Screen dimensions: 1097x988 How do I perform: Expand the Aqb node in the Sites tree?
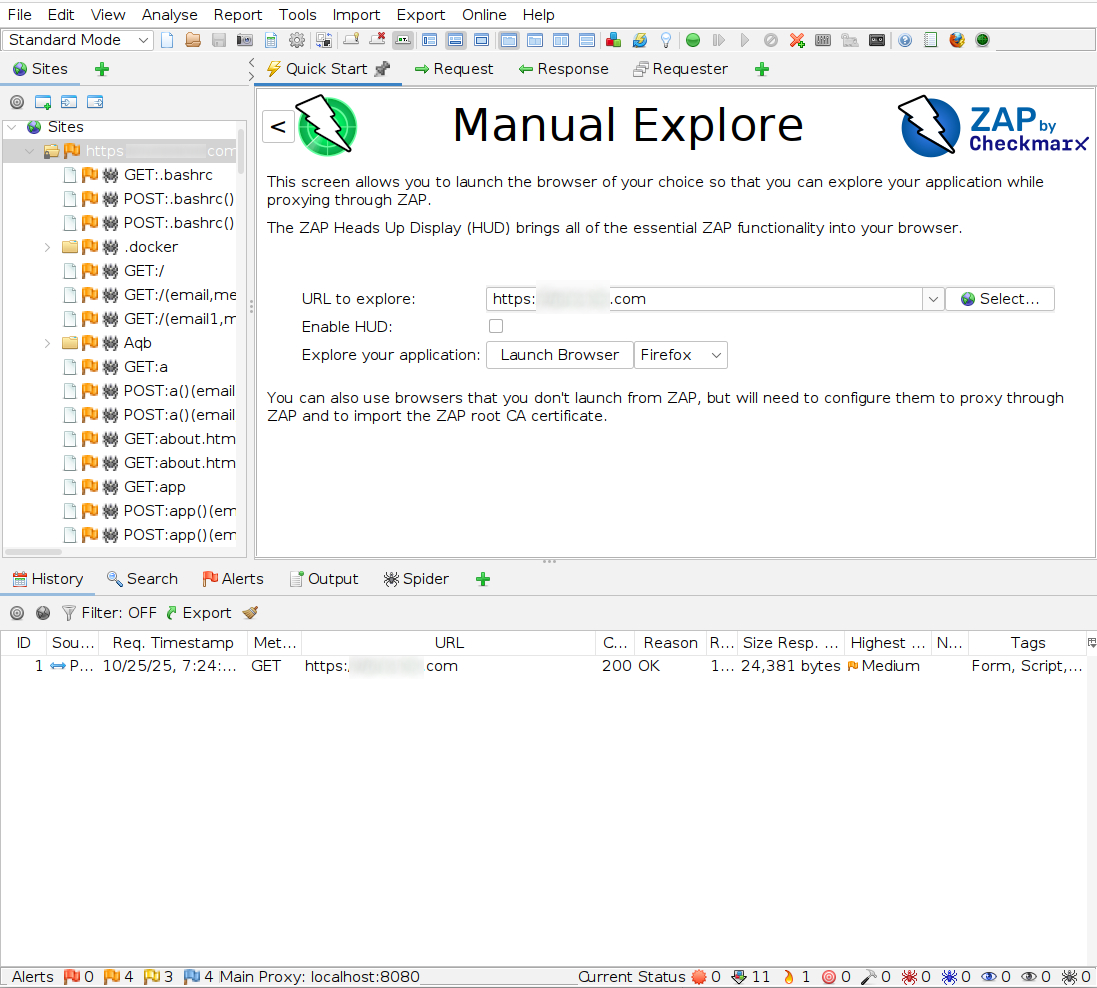click(47, 343)
